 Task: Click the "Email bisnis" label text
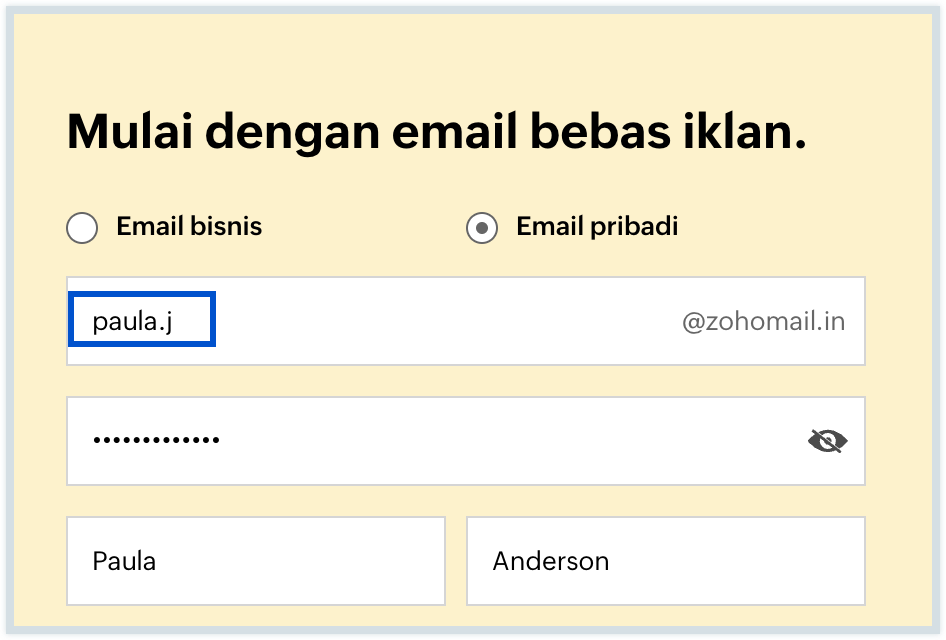point(189,227)
